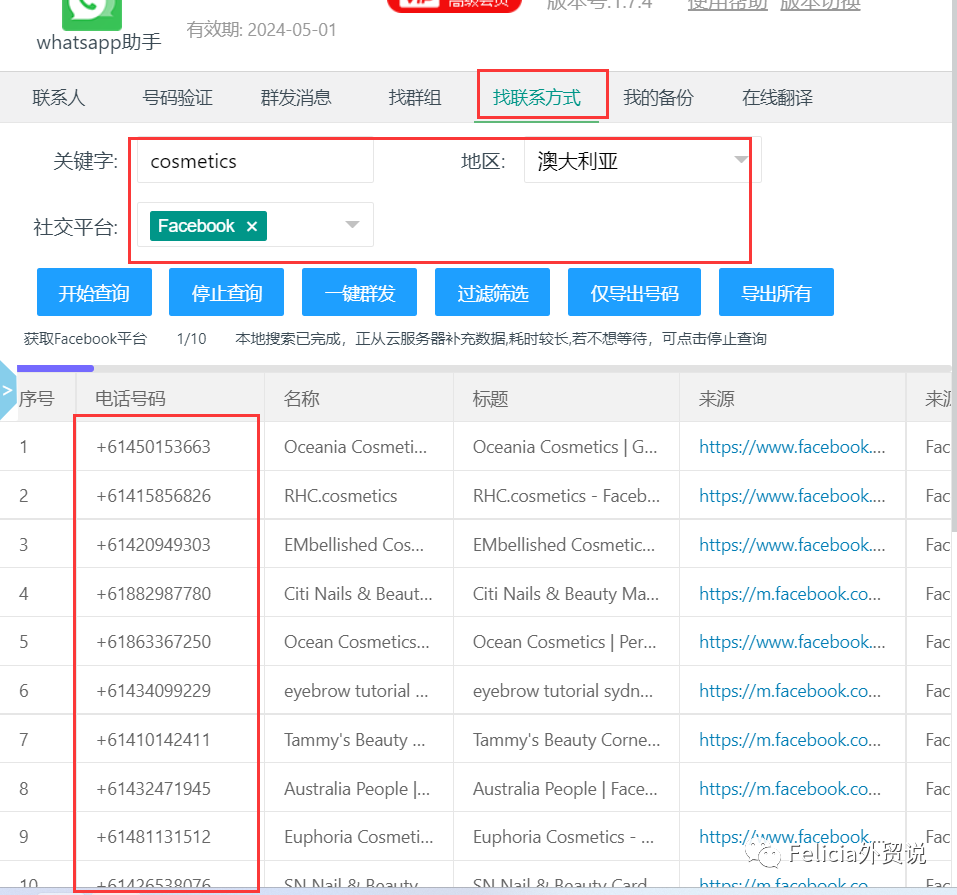Click the 序号 column header

[x=37, y=399]
